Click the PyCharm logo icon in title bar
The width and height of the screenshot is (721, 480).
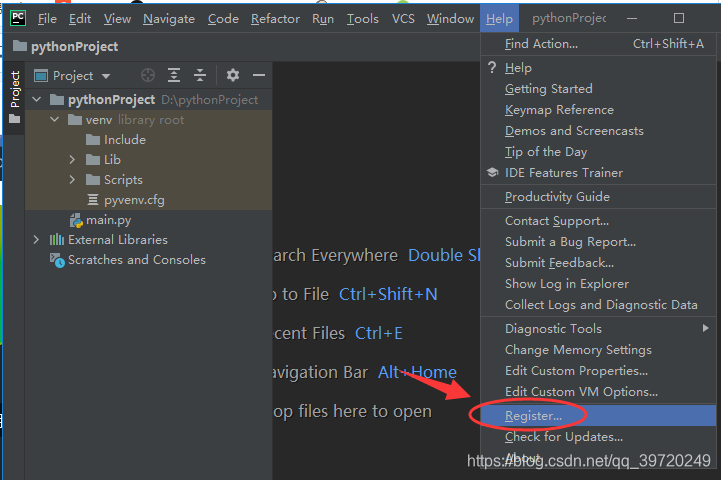pos(18,18)
